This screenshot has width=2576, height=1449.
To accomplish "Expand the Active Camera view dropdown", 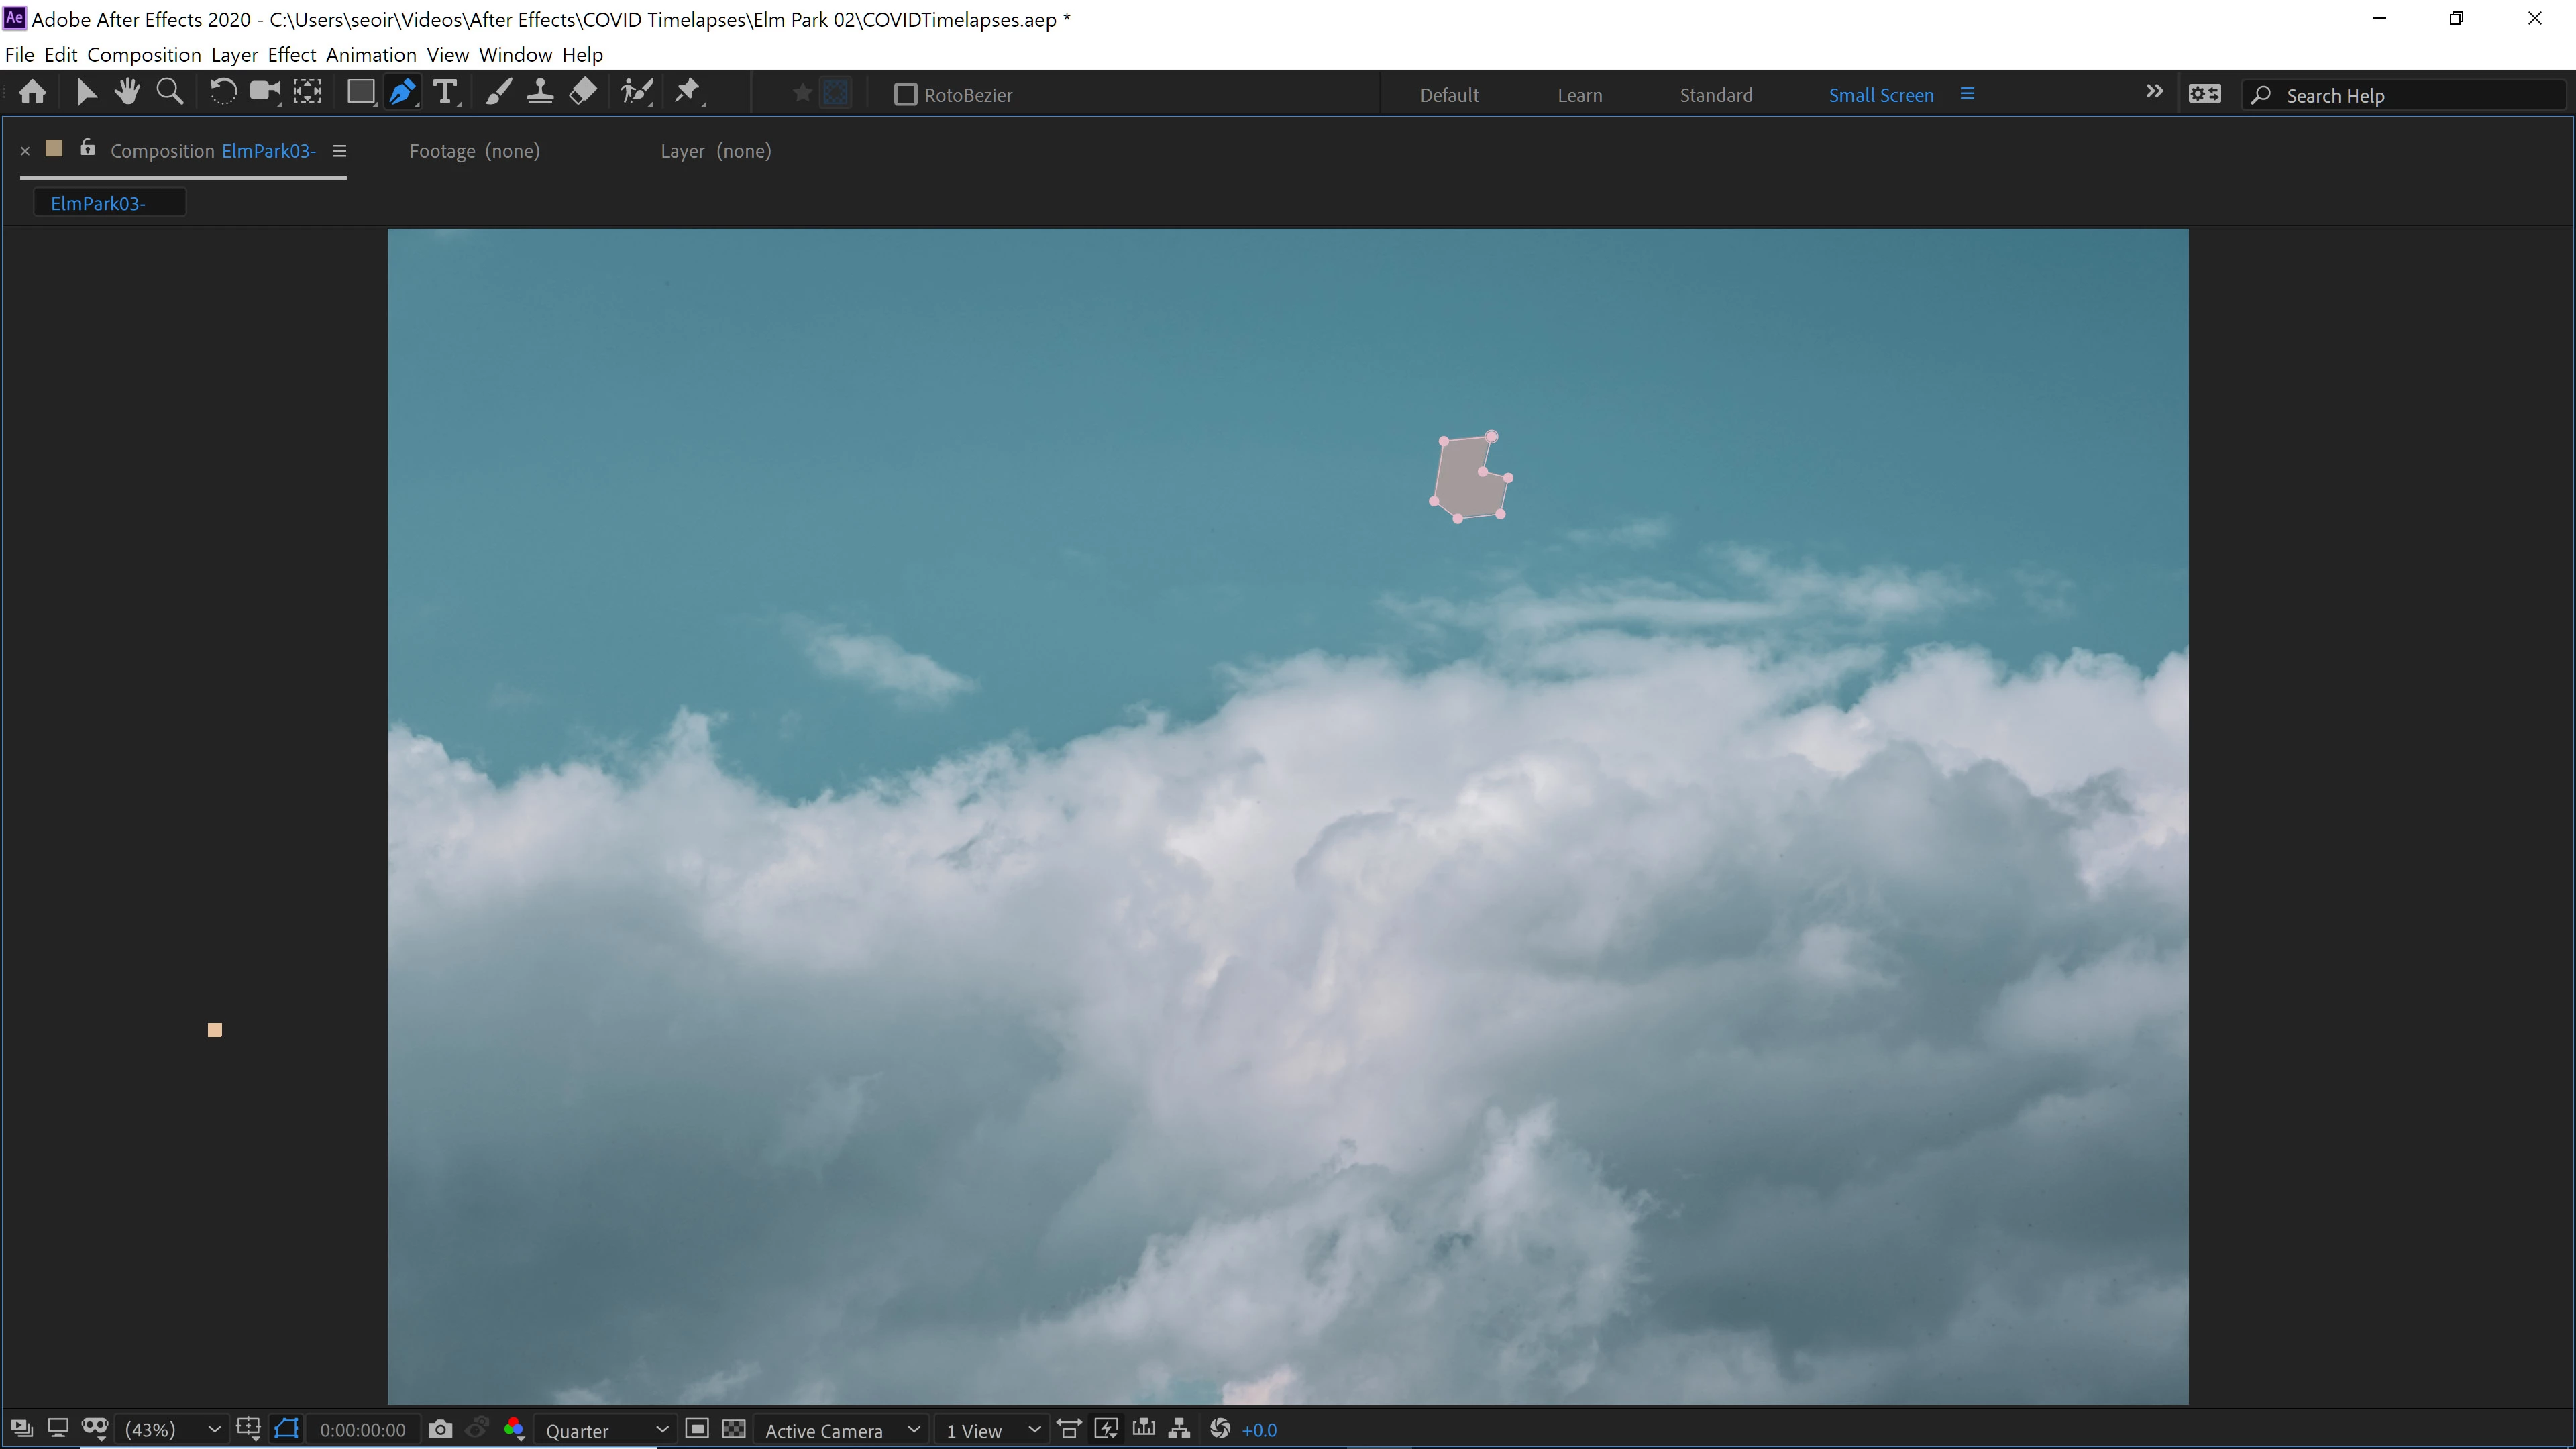I will pyautogui.click(x=840, y=1430).
